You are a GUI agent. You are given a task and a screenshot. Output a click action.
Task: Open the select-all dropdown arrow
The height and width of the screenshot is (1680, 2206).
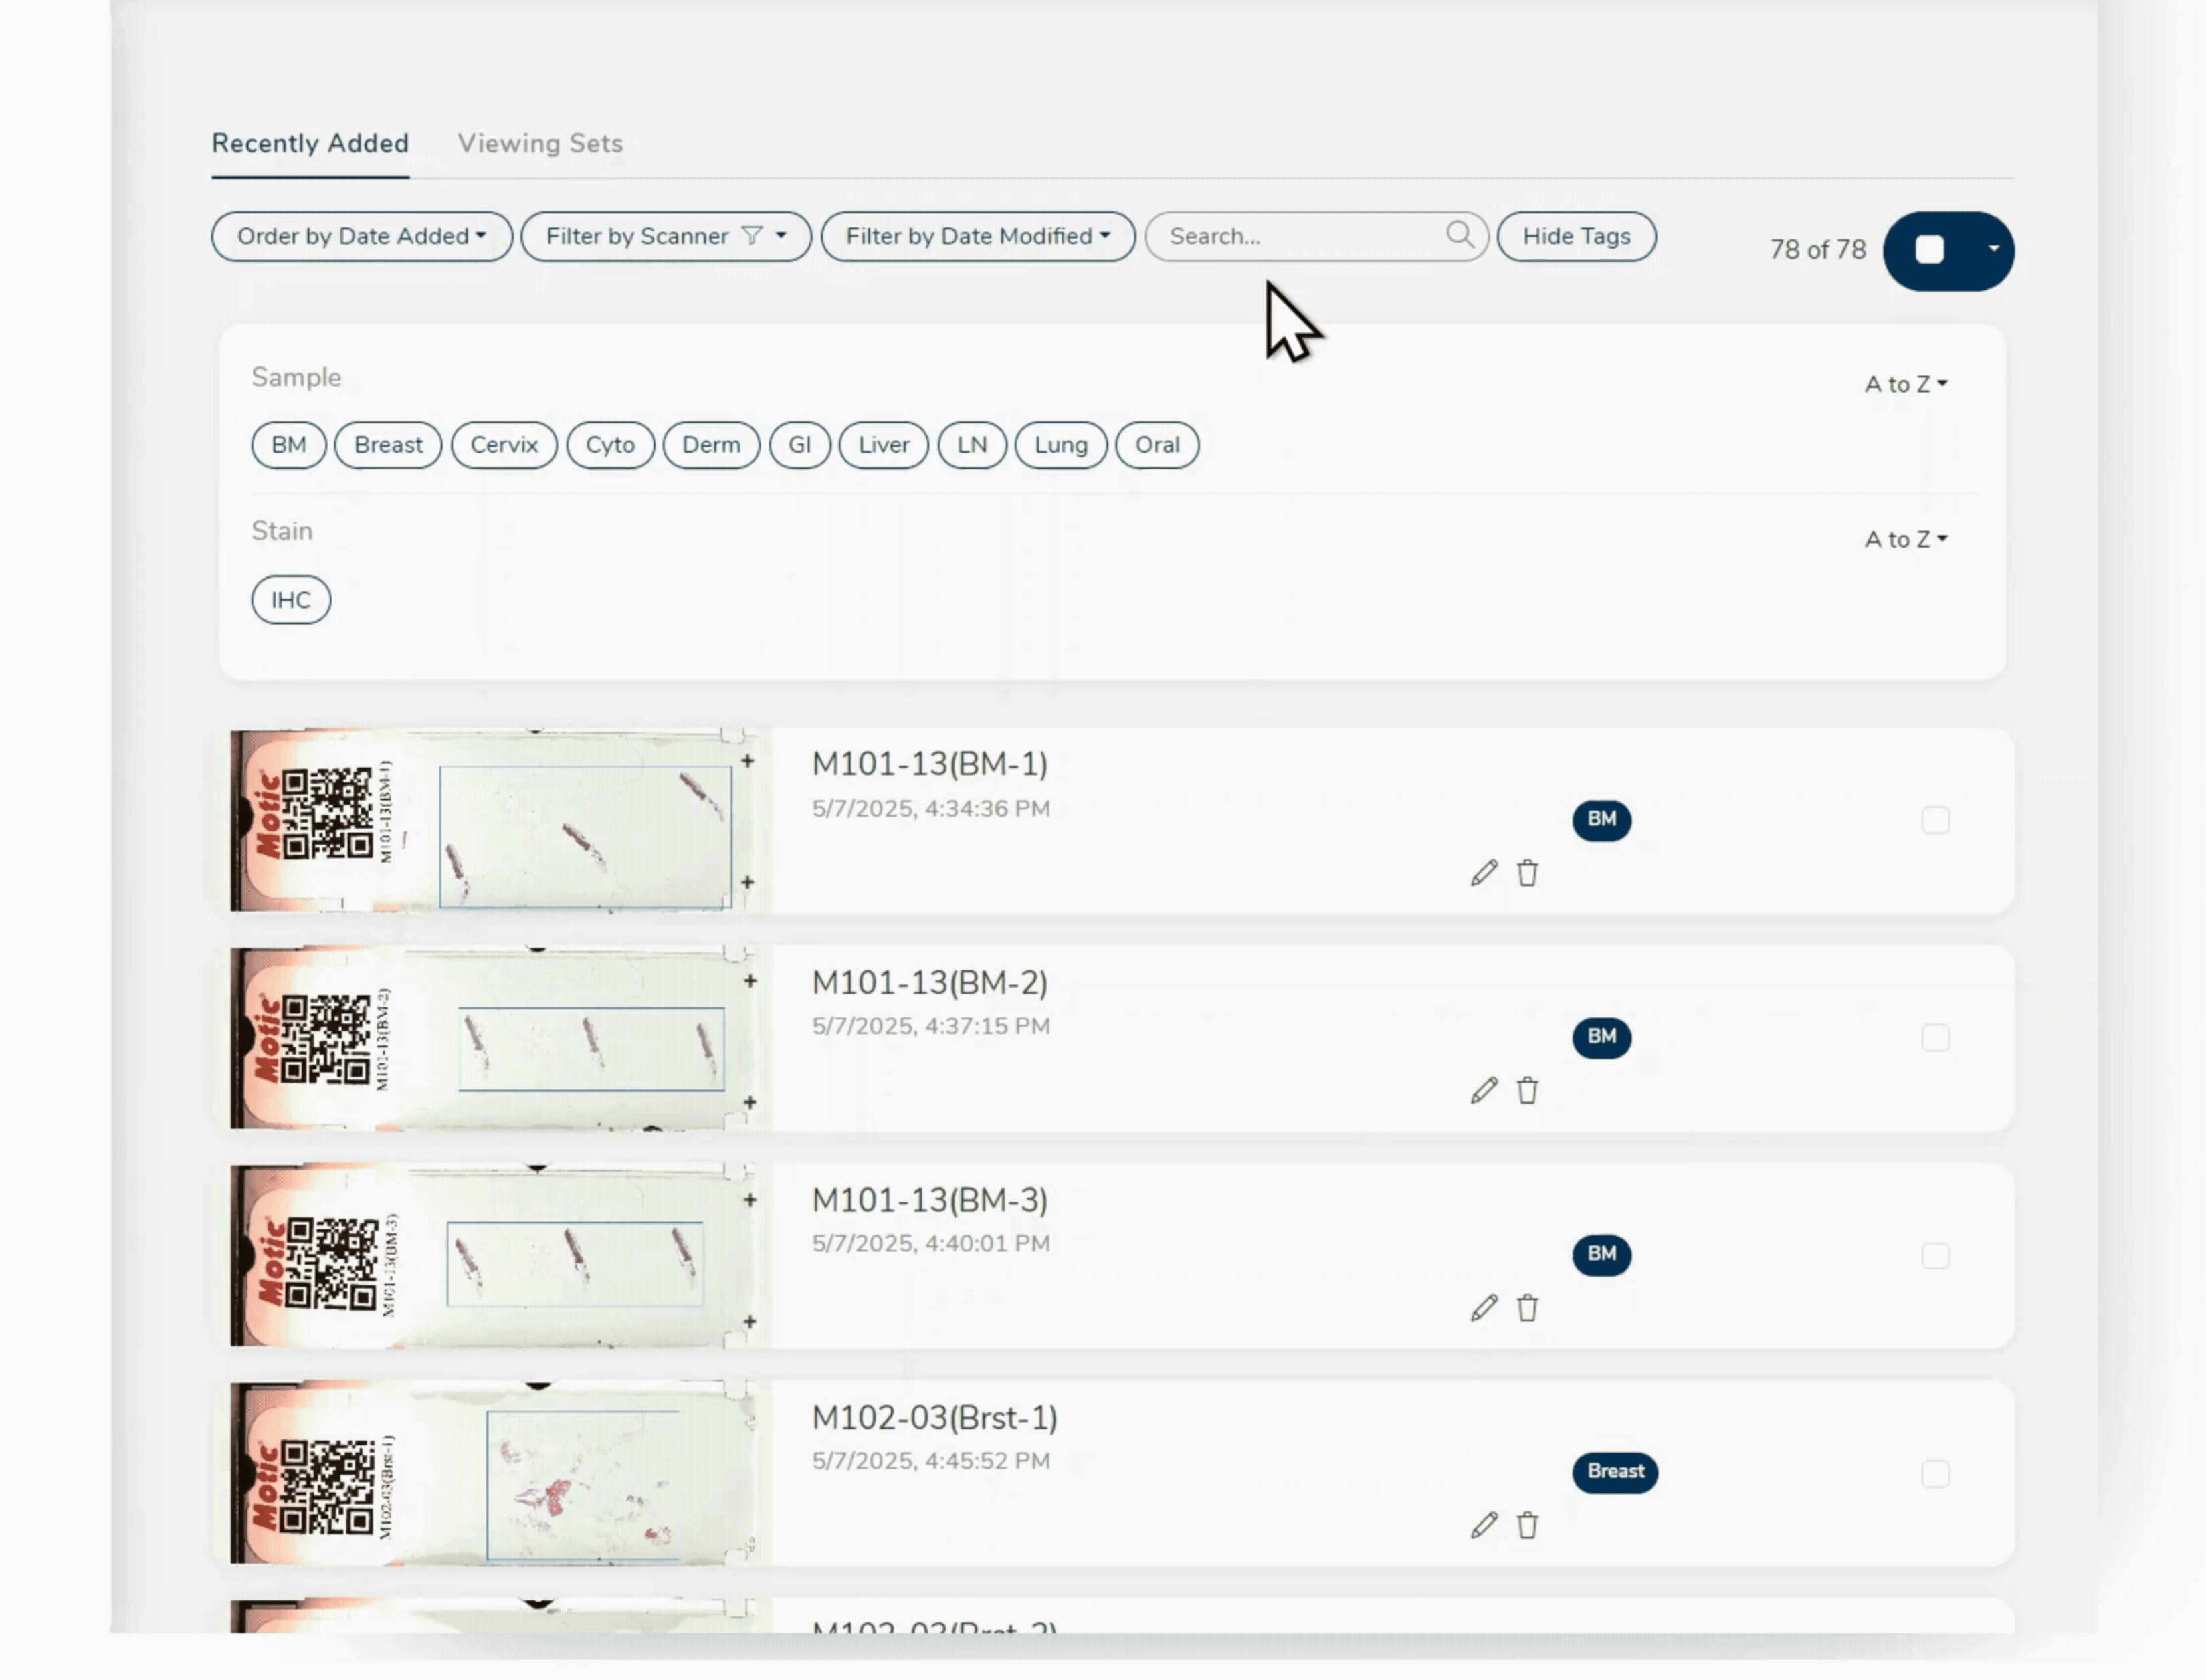pyautogui.click(x=1993, y=249)
